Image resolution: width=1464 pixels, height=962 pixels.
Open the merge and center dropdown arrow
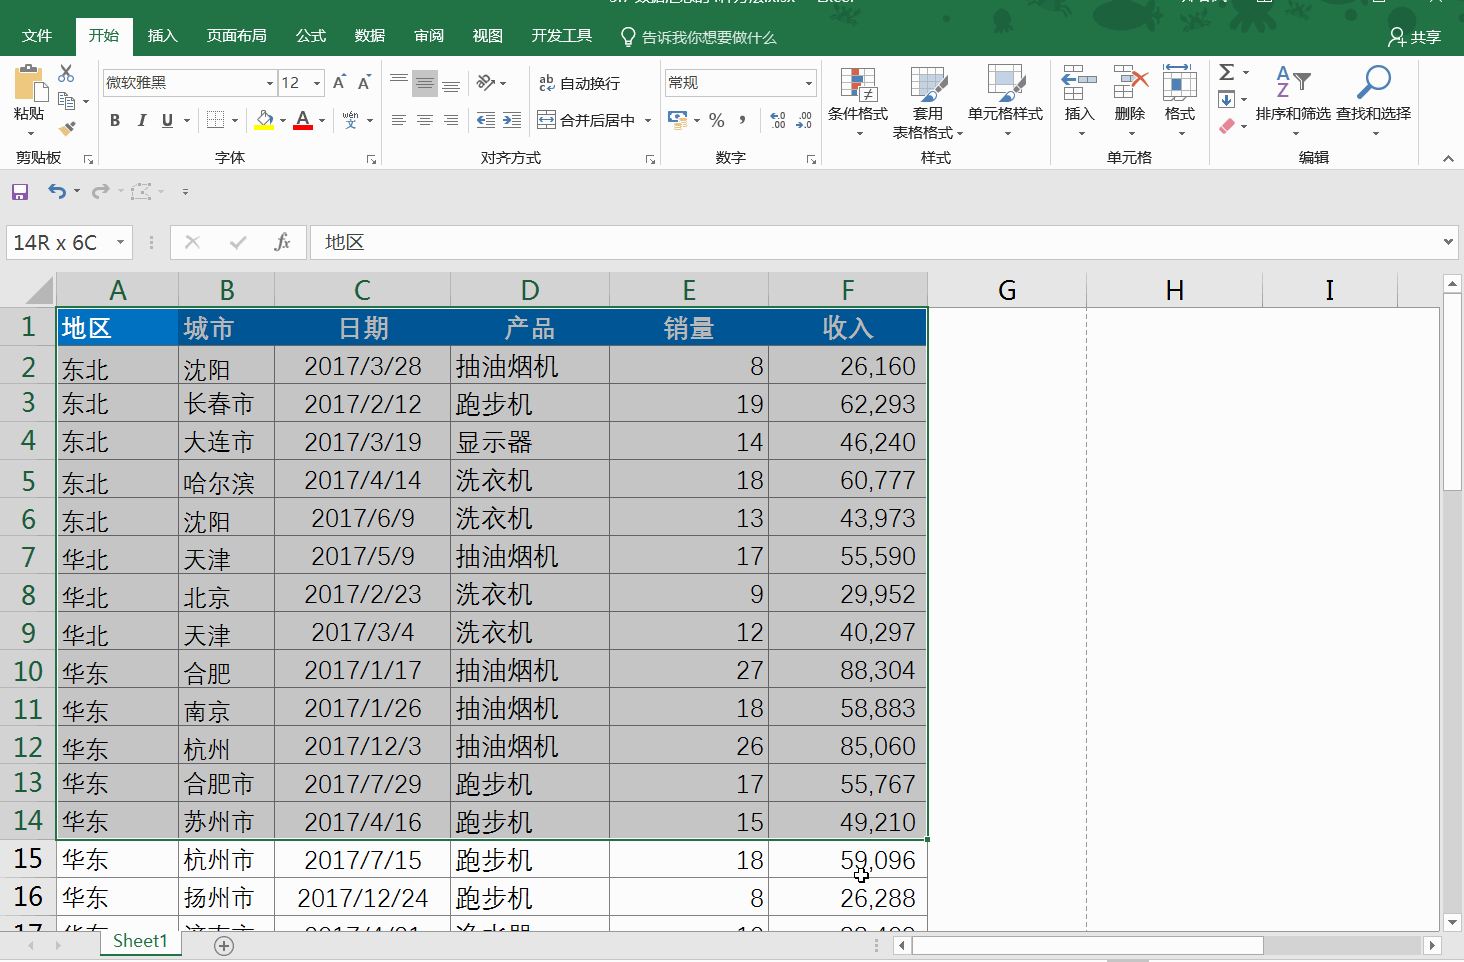[648, 121]
